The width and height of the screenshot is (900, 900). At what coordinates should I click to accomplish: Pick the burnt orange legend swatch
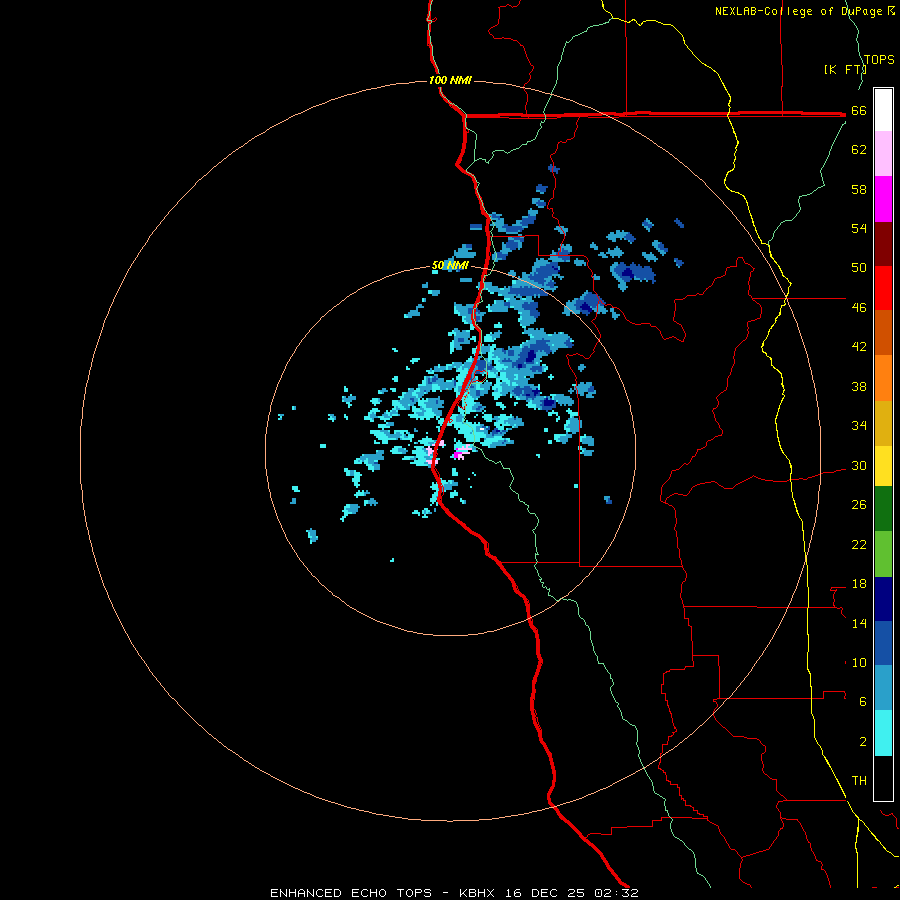(x=883, y=333)
